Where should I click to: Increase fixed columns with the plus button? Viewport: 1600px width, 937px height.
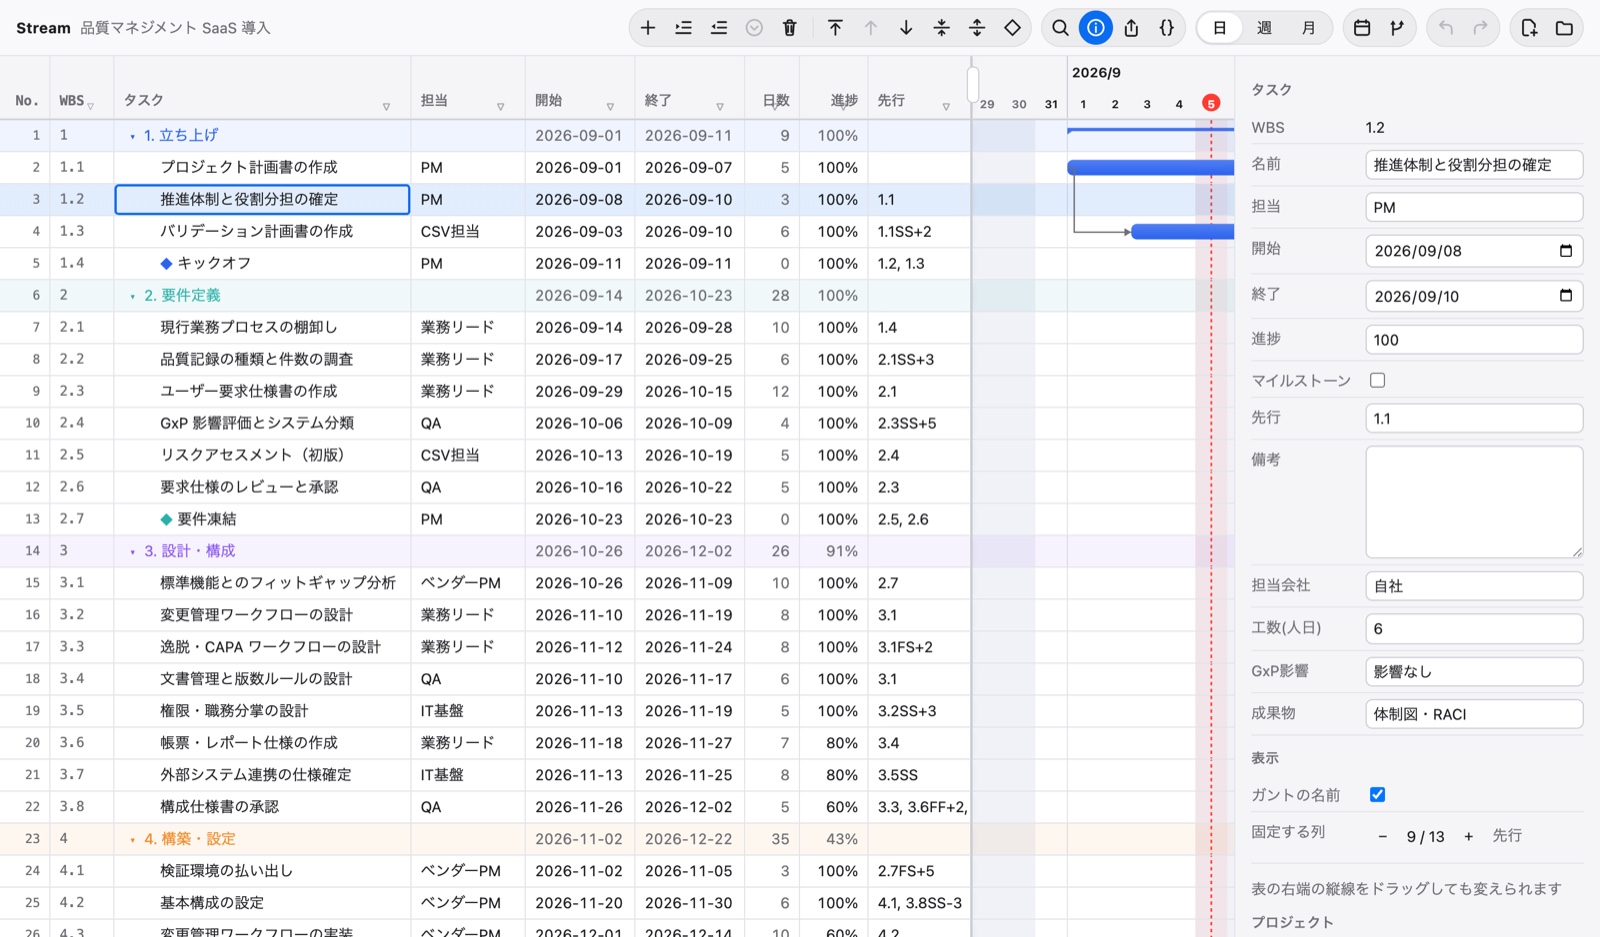(1468, 837)
